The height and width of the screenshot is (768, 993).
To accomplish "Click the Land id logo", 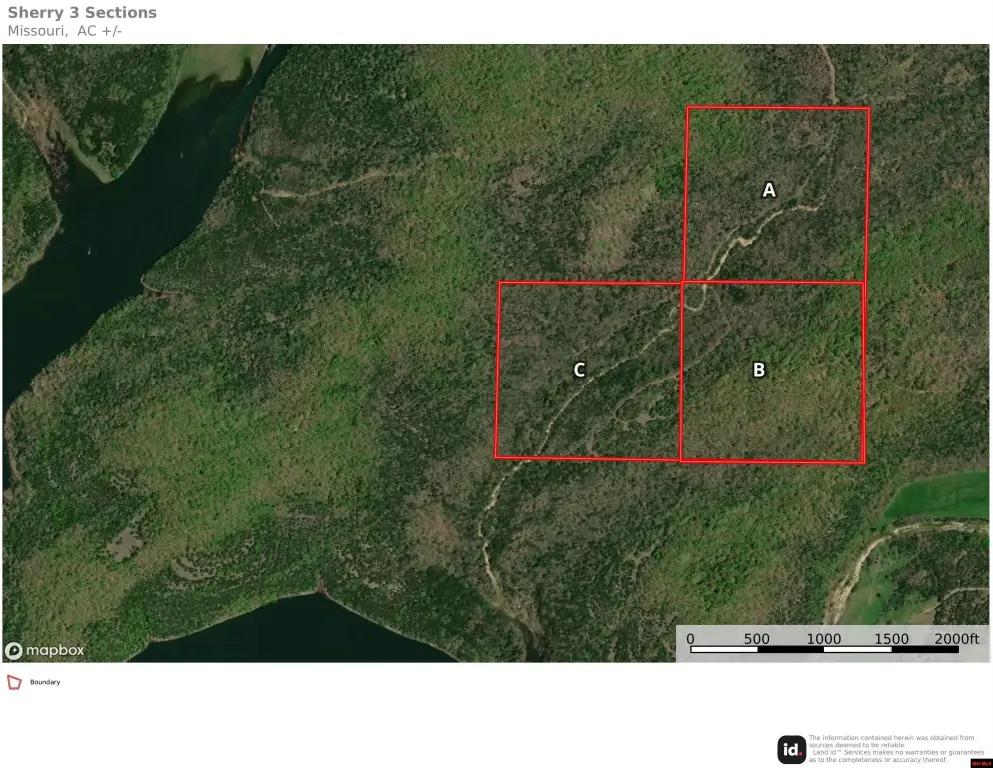I will 791,749.
